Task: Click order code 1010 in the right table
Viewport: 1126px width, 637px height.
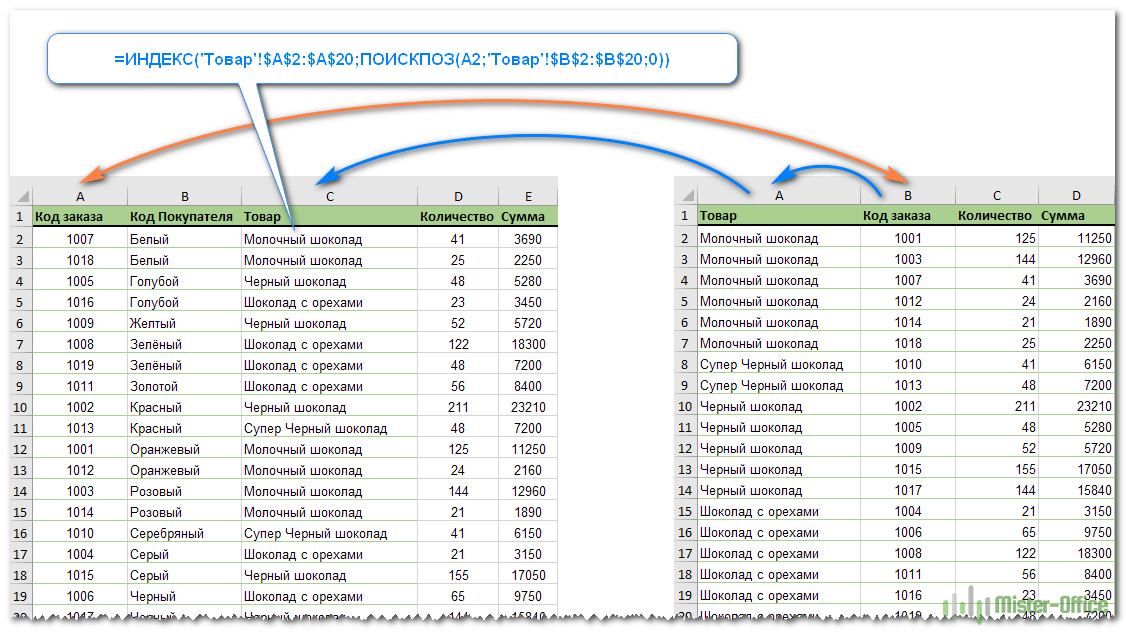Action: [908, 365]
